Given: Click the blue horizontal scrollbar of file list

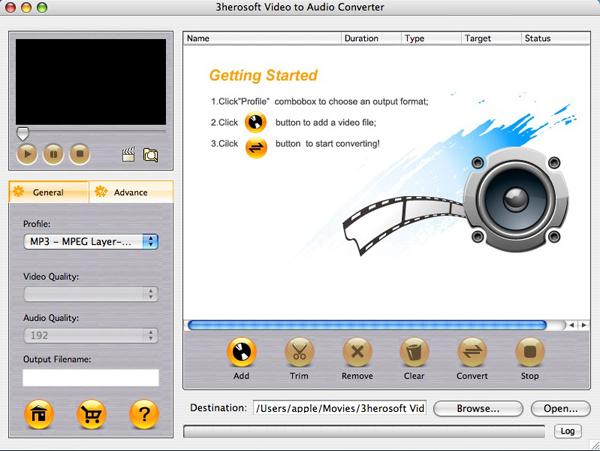Looking at the screenshot, I should 367,325.
